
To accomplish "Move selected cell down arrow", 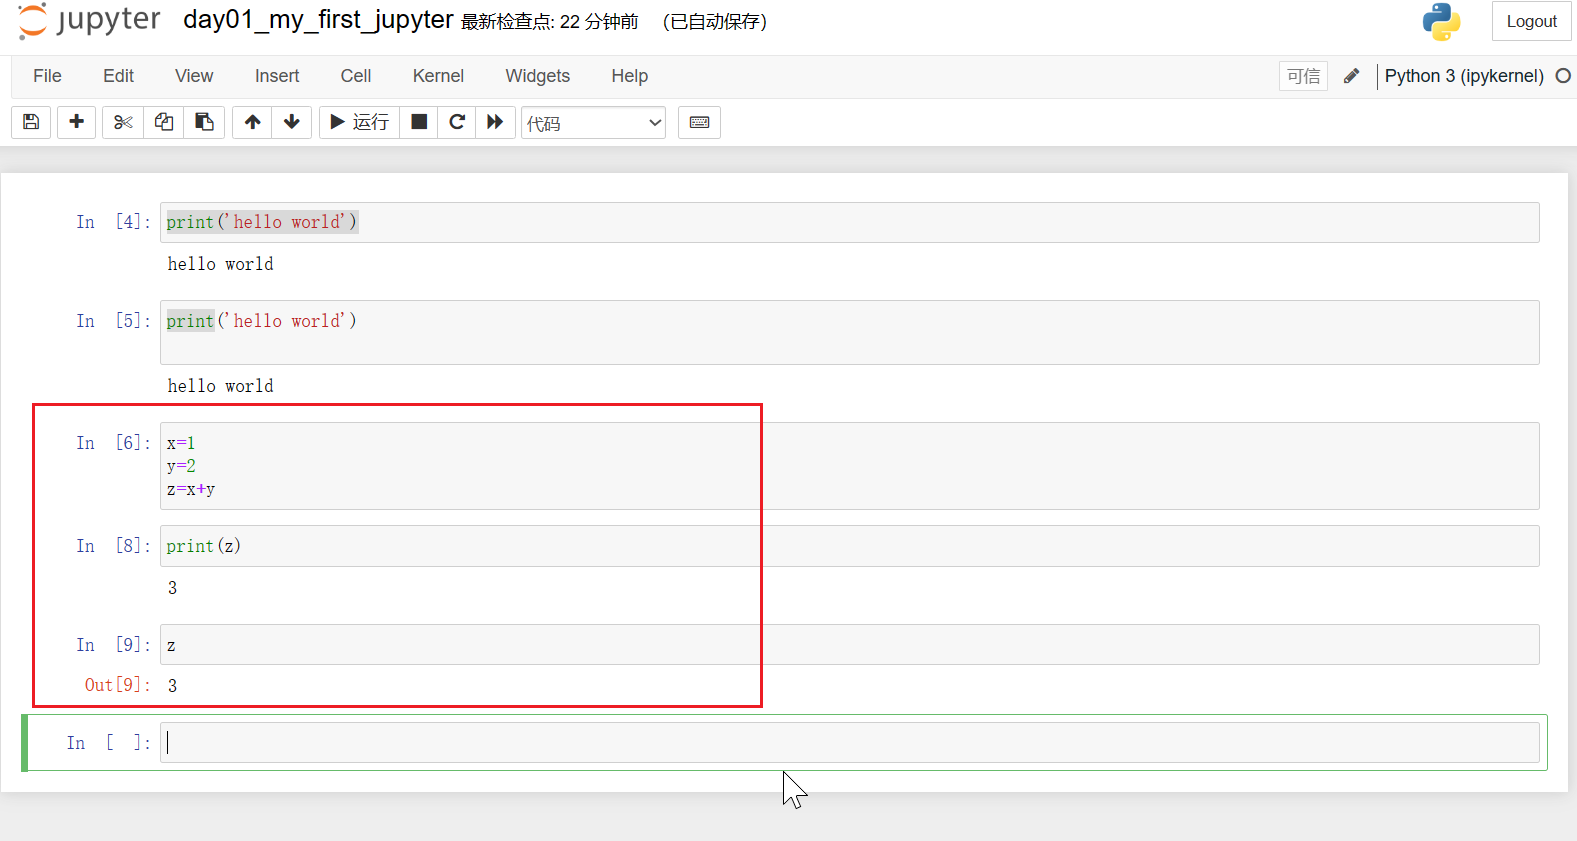I will (292, 122).
